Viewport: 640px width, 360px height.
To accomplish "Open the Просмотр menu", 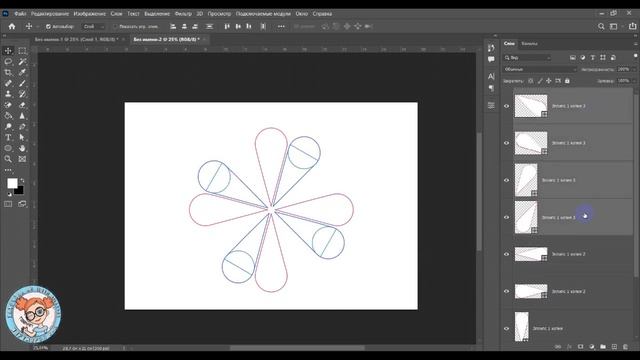I will (219, 13).
